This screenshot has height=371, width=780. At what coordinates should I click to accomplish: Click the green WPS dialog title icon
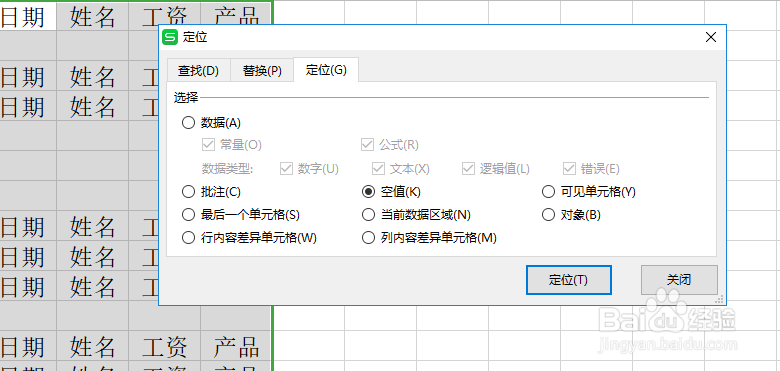[171, 37]
